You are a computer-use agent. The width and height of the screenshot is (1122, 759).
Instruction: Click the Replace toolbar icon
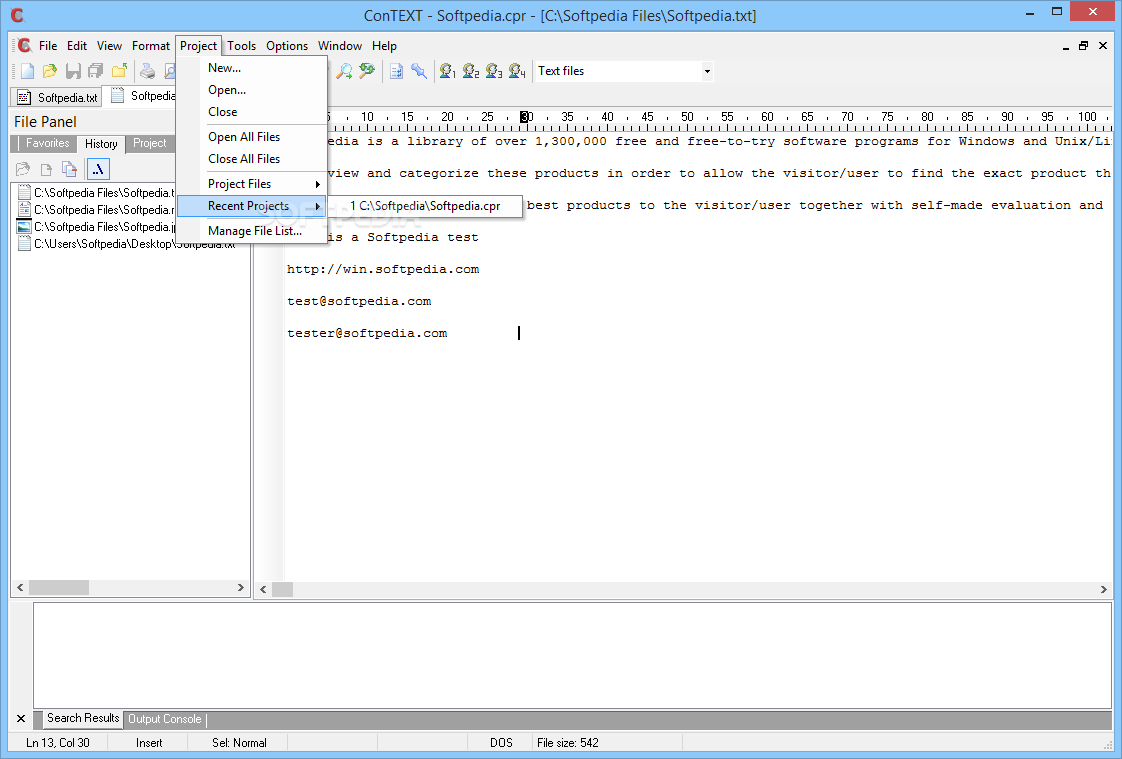pyautogui.click(x=367, y=71)
